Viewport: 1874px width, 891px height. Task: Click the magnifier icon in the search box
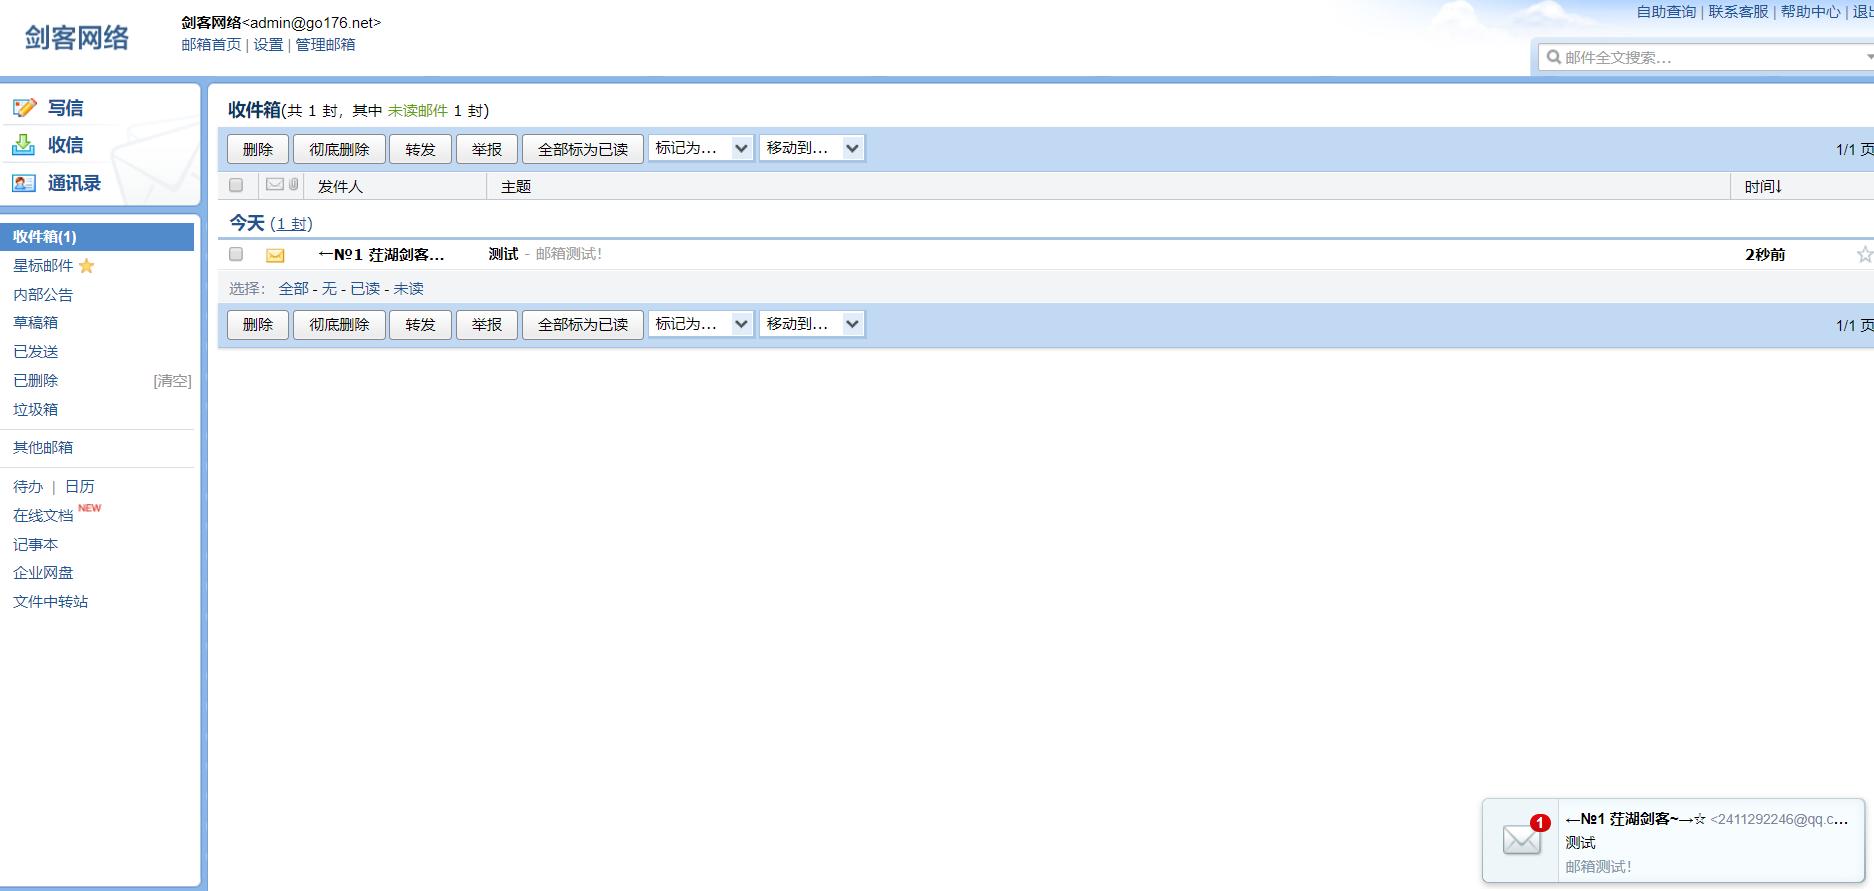1554,57
